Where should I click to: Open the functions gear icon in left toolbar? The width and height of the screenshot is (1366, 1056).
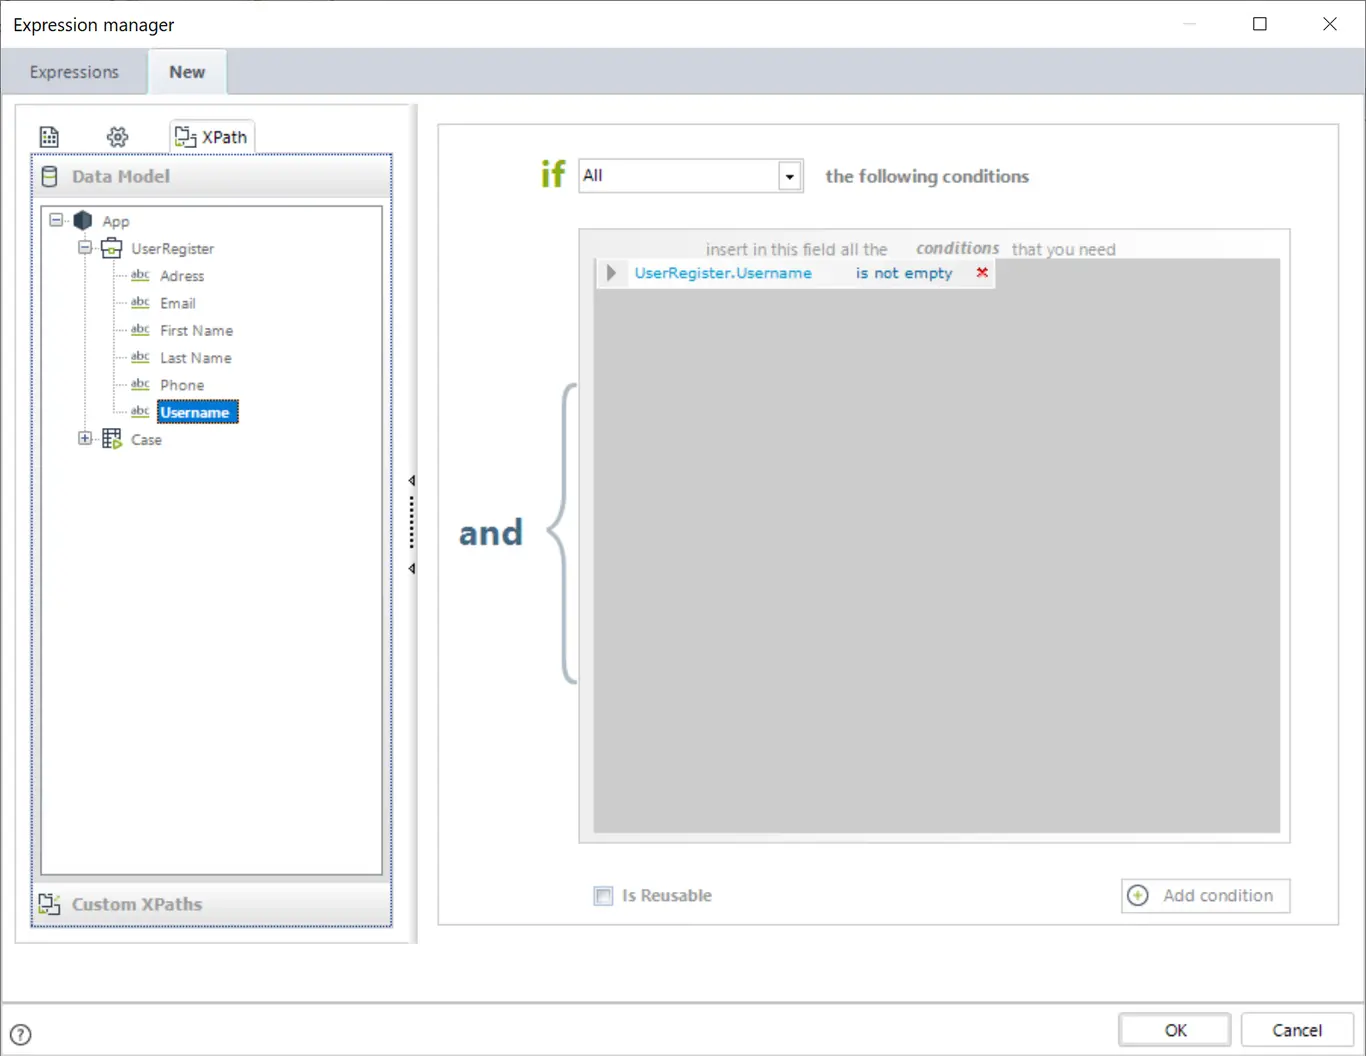(118, 137)
